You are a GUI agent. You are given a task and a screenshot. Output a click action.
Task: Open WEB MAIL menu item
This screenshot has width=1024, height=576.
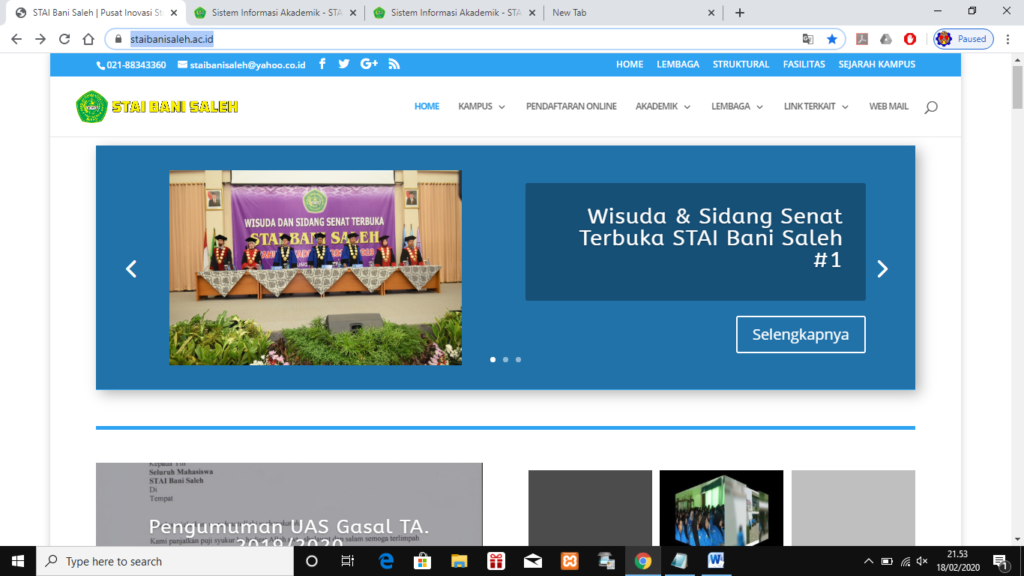click(x=888, y=106)
